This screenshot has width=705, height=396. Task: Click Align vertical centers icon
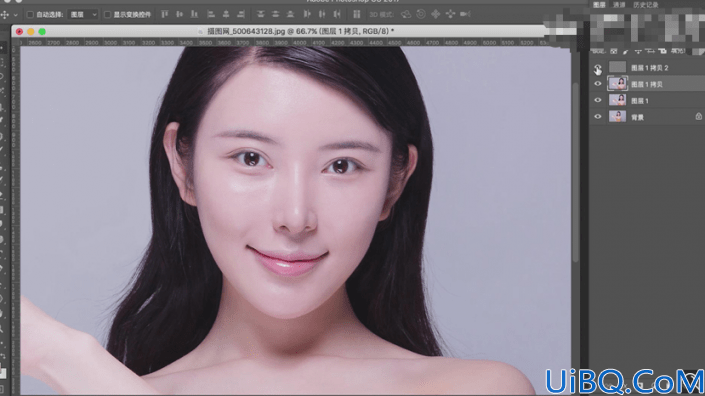(179, 14)
